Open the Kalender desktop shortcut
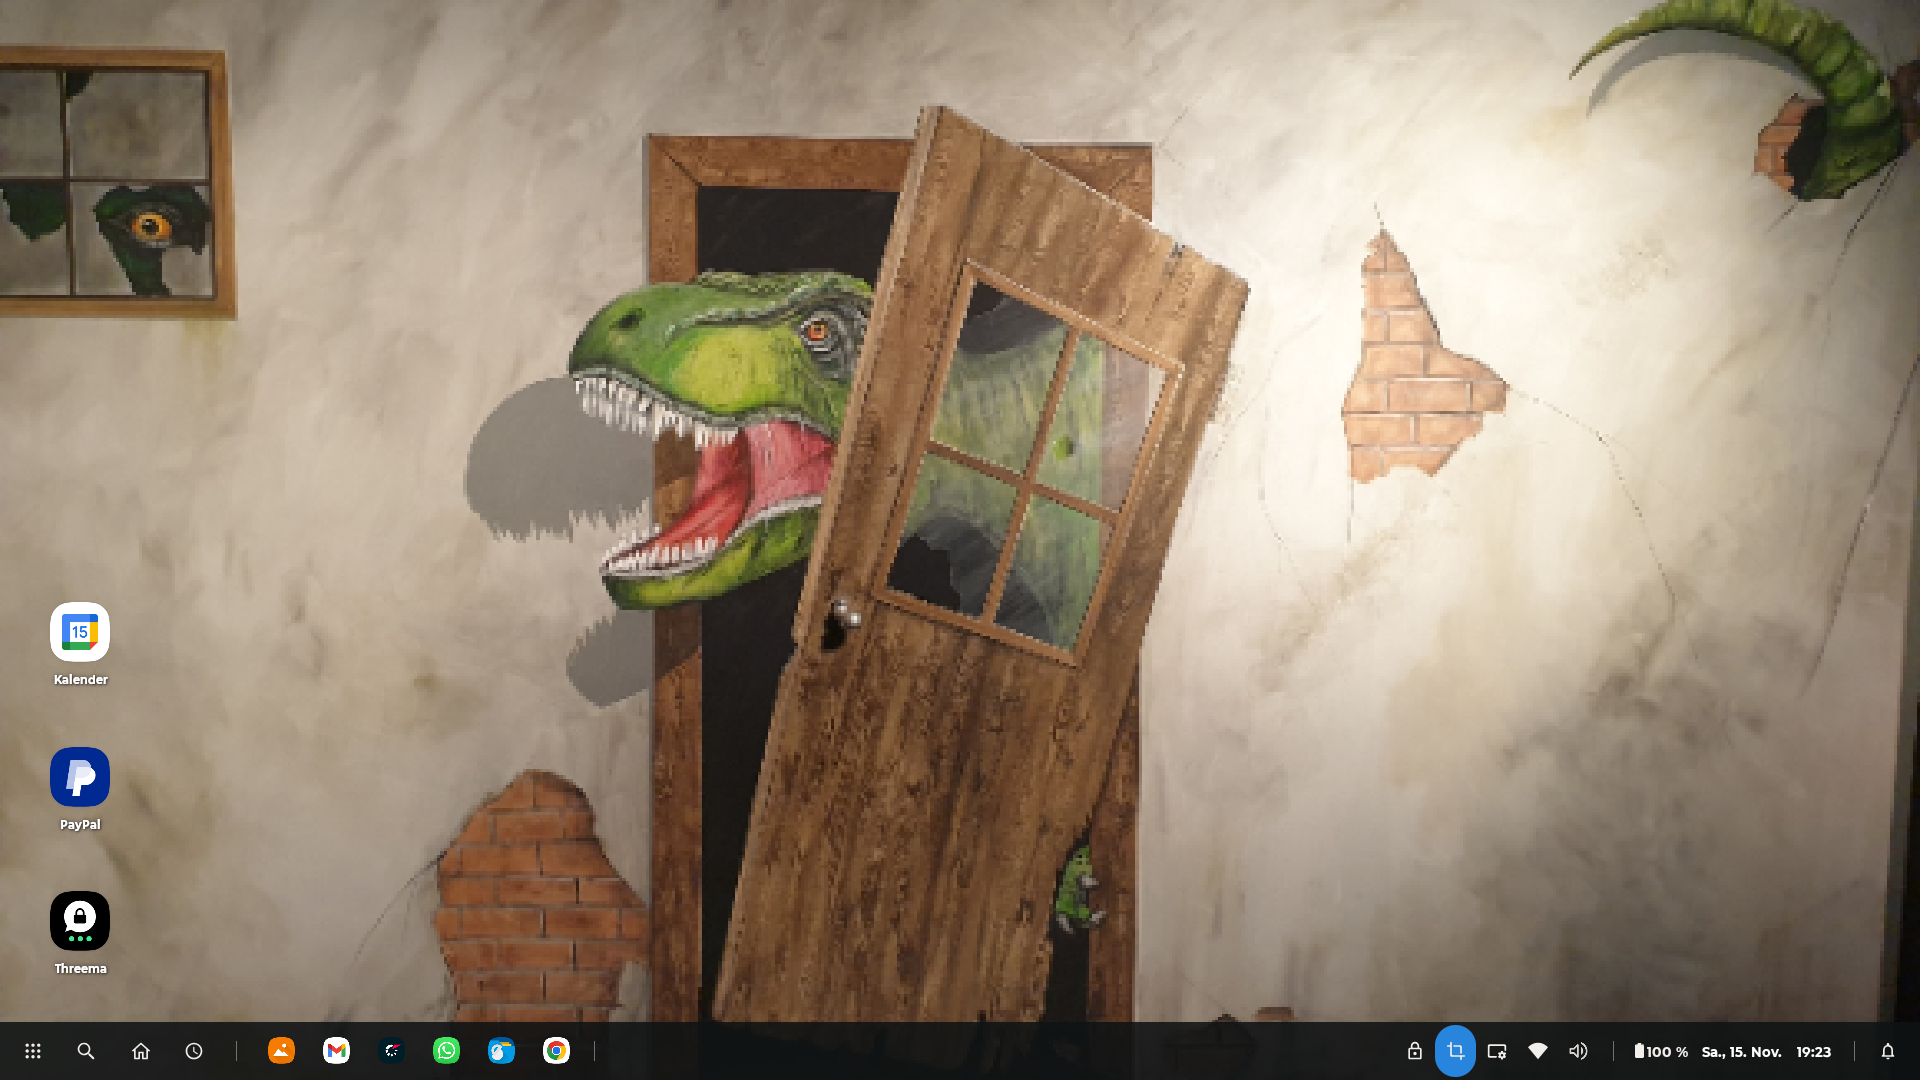The width and height of the screenshot is (1920, 1080). (80, 633)
